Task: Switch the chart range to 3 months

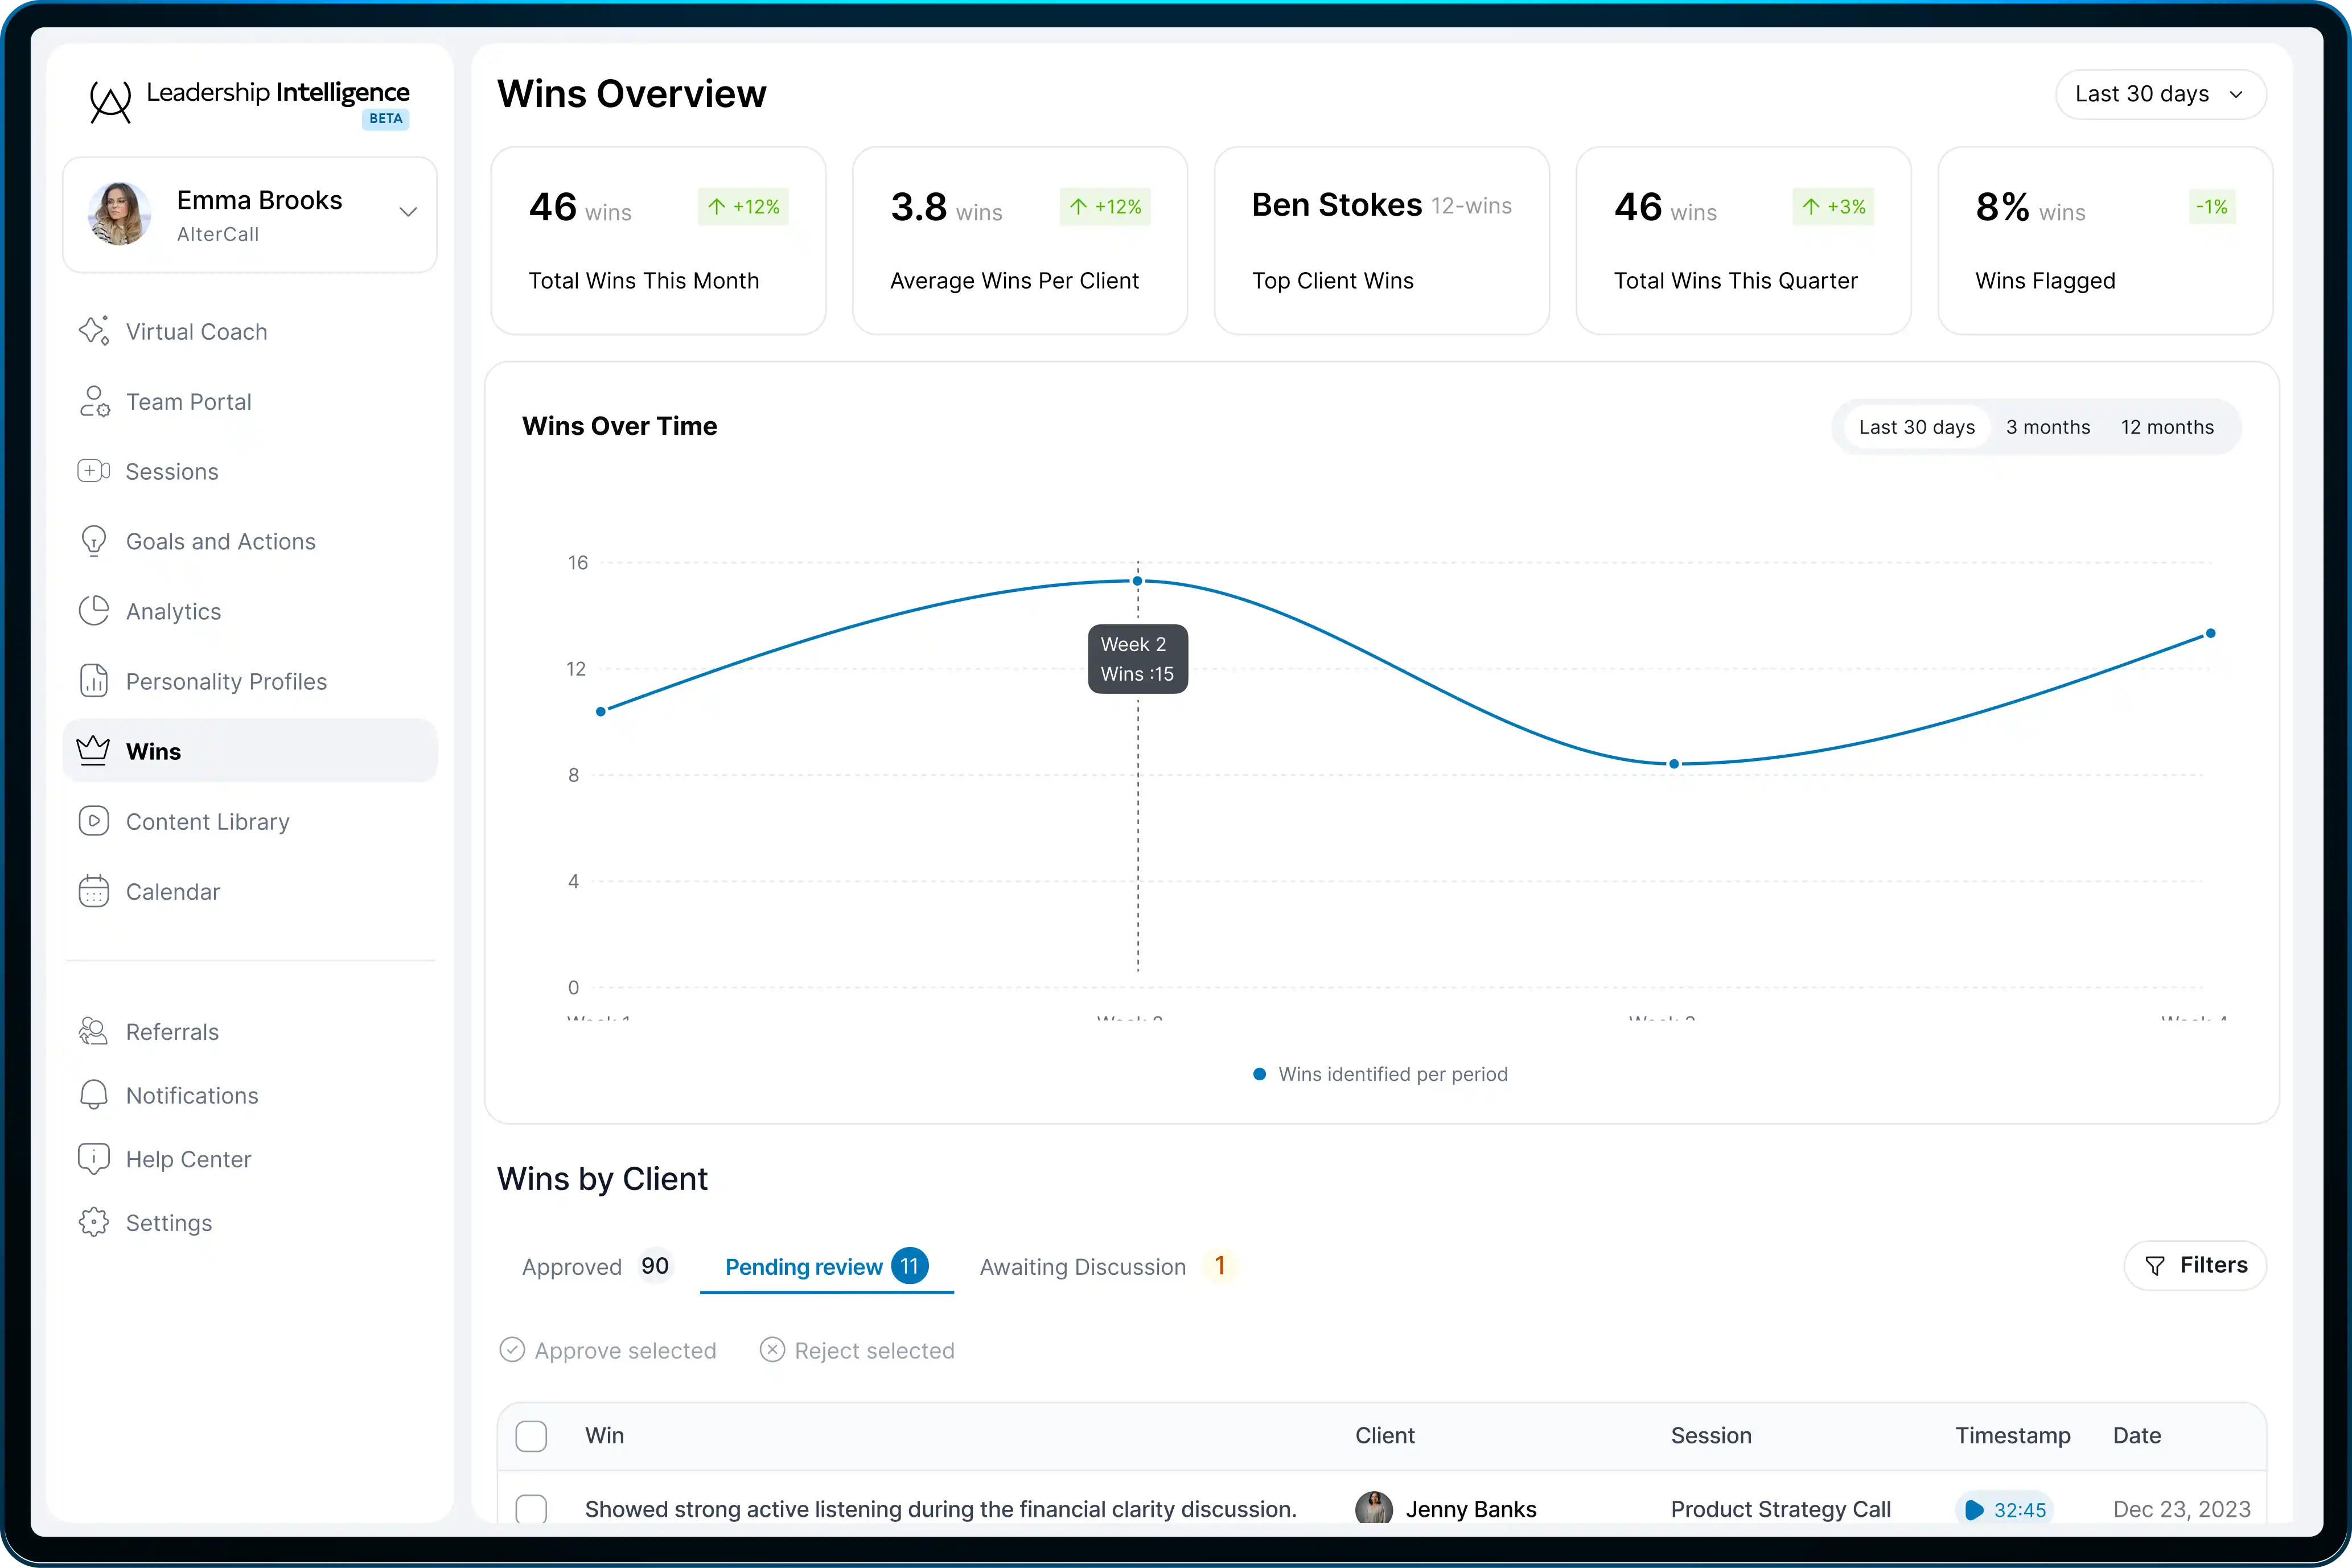Action: [2047, 427]
